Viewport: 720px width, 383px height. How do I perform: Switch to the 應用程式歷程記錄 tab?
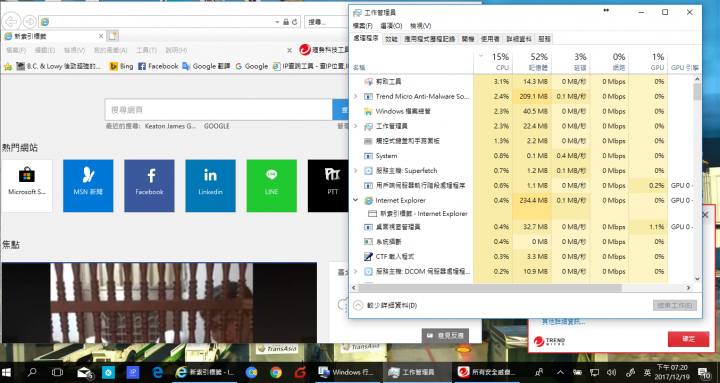tap(429, 39)
